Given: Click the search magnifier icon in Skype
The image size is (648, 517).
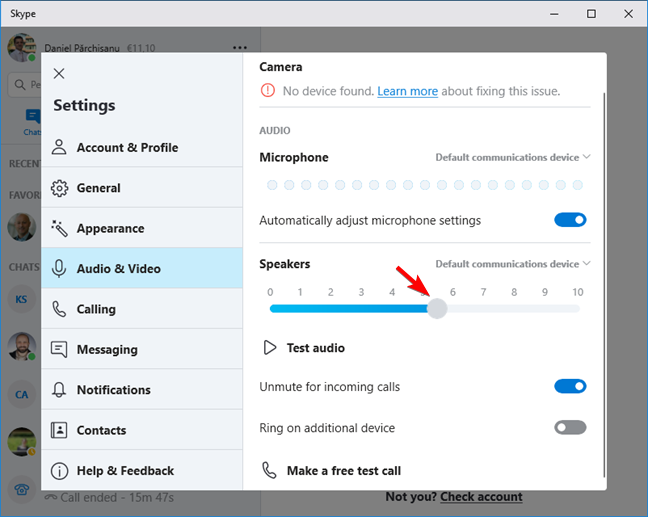Looking at the screenshot, I should pos(19,85).
